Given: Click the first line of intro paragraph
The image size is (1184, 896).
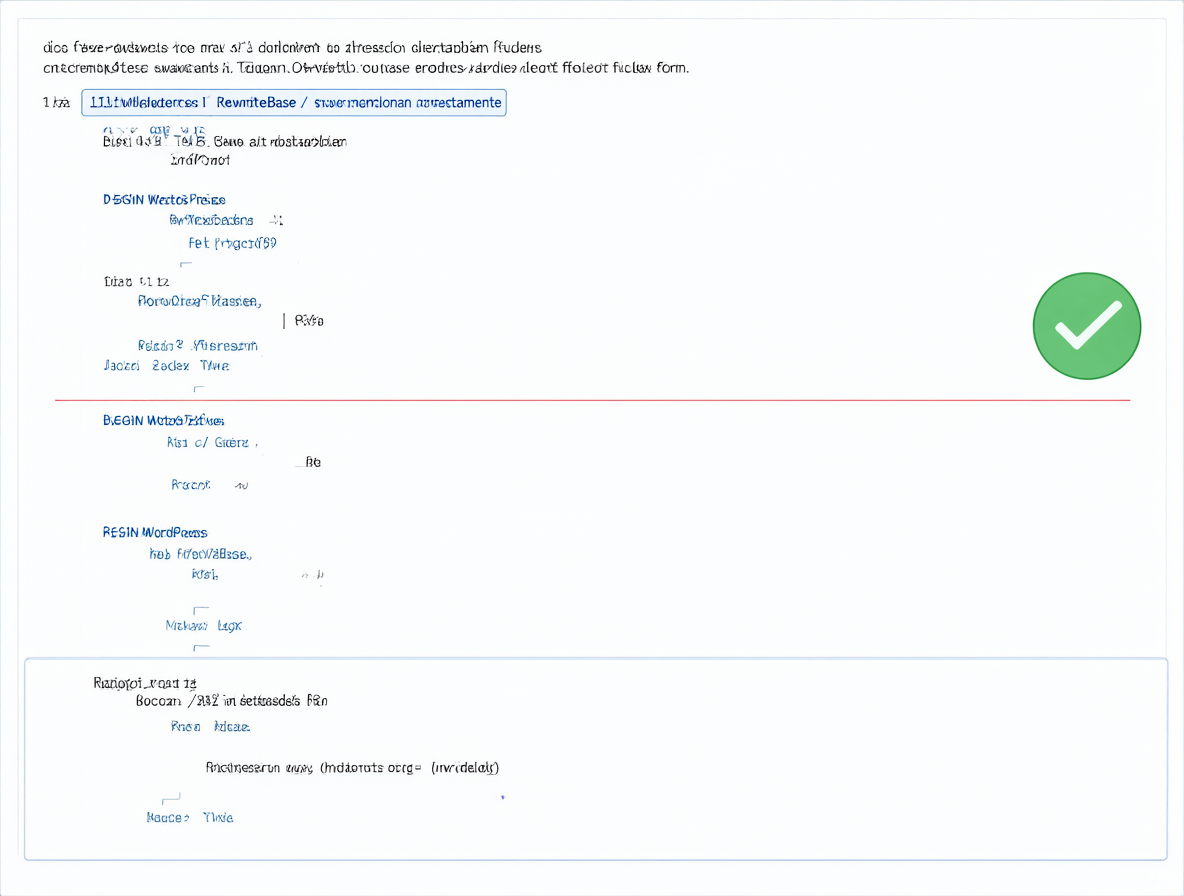Looking at the screenshot, I should point(292,48).
